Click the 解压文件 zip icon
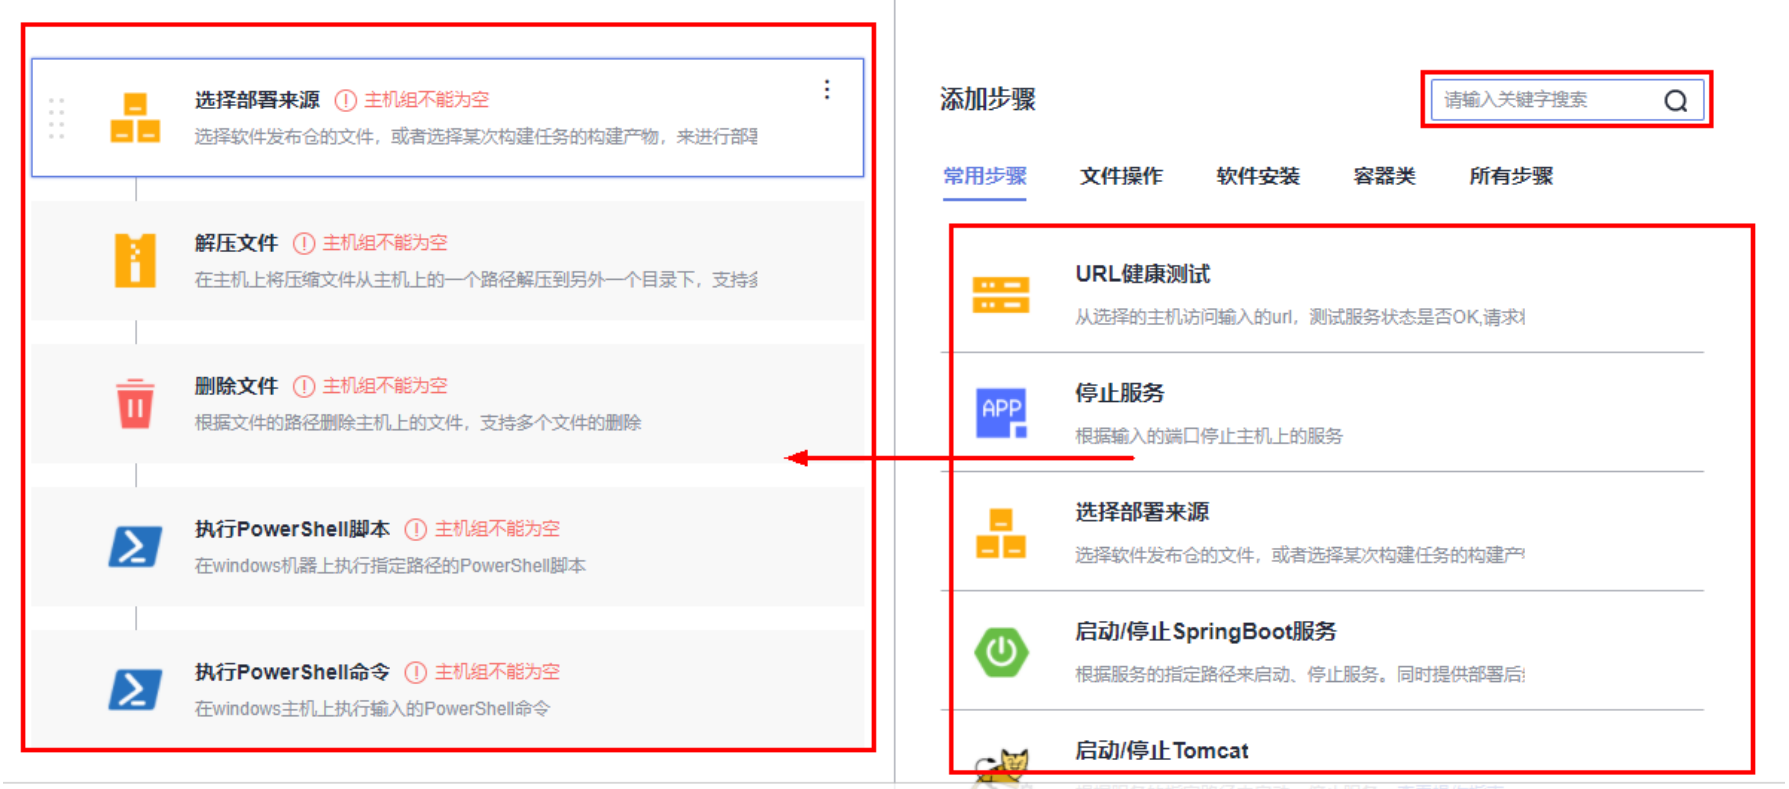The height and width of the screenshot is (789, 1789). (135, 260)
